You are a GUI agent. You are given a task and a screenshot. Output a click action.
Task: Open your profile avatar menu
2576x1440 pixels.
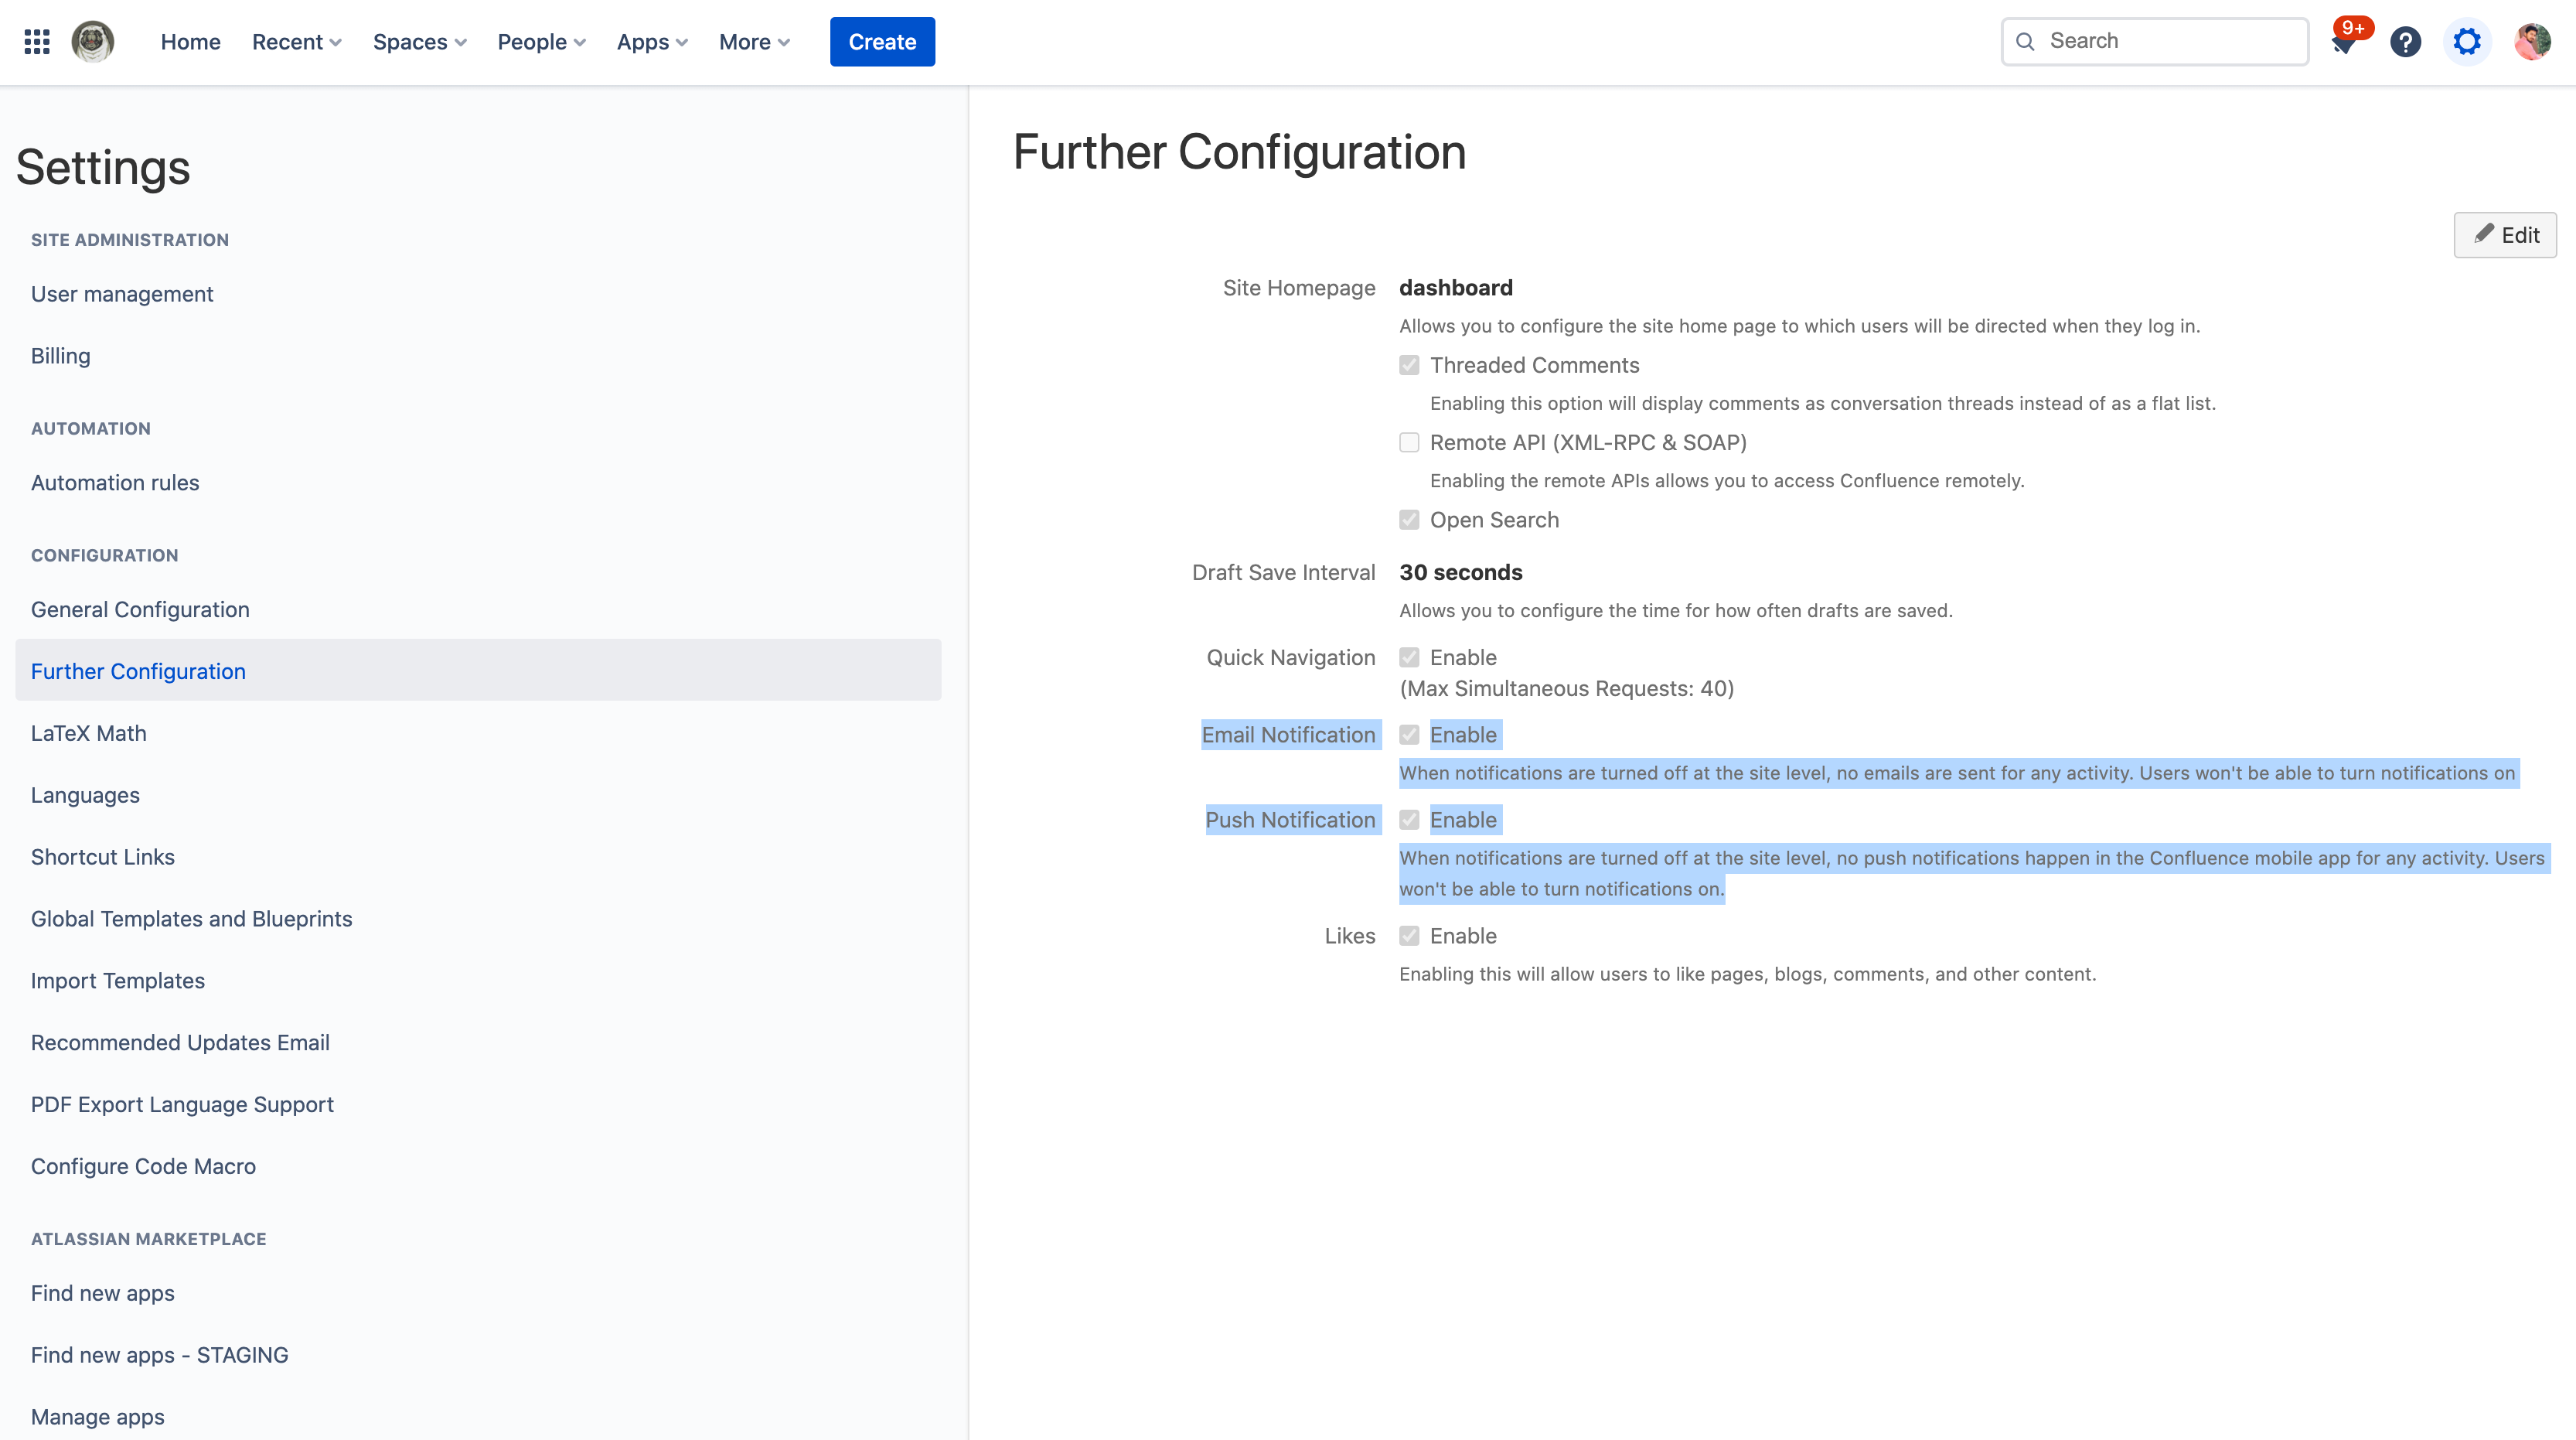click(x=2531, y=41)
